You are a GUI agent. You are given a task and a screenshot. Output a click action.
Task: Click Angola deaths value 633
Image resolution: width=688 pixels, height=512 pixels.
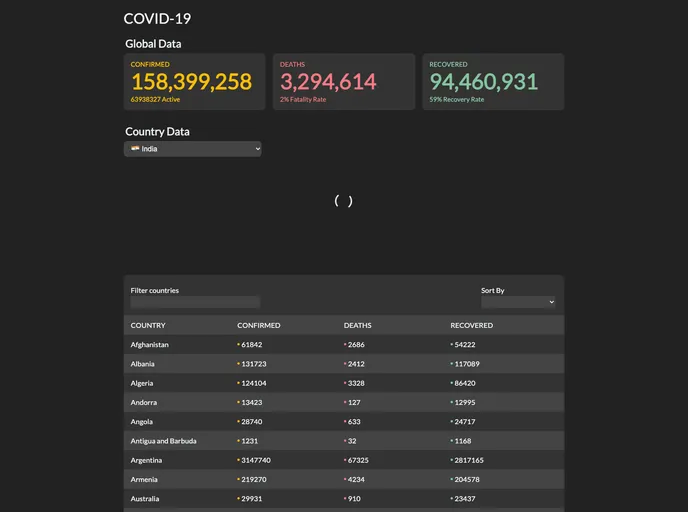pos(354,422)
